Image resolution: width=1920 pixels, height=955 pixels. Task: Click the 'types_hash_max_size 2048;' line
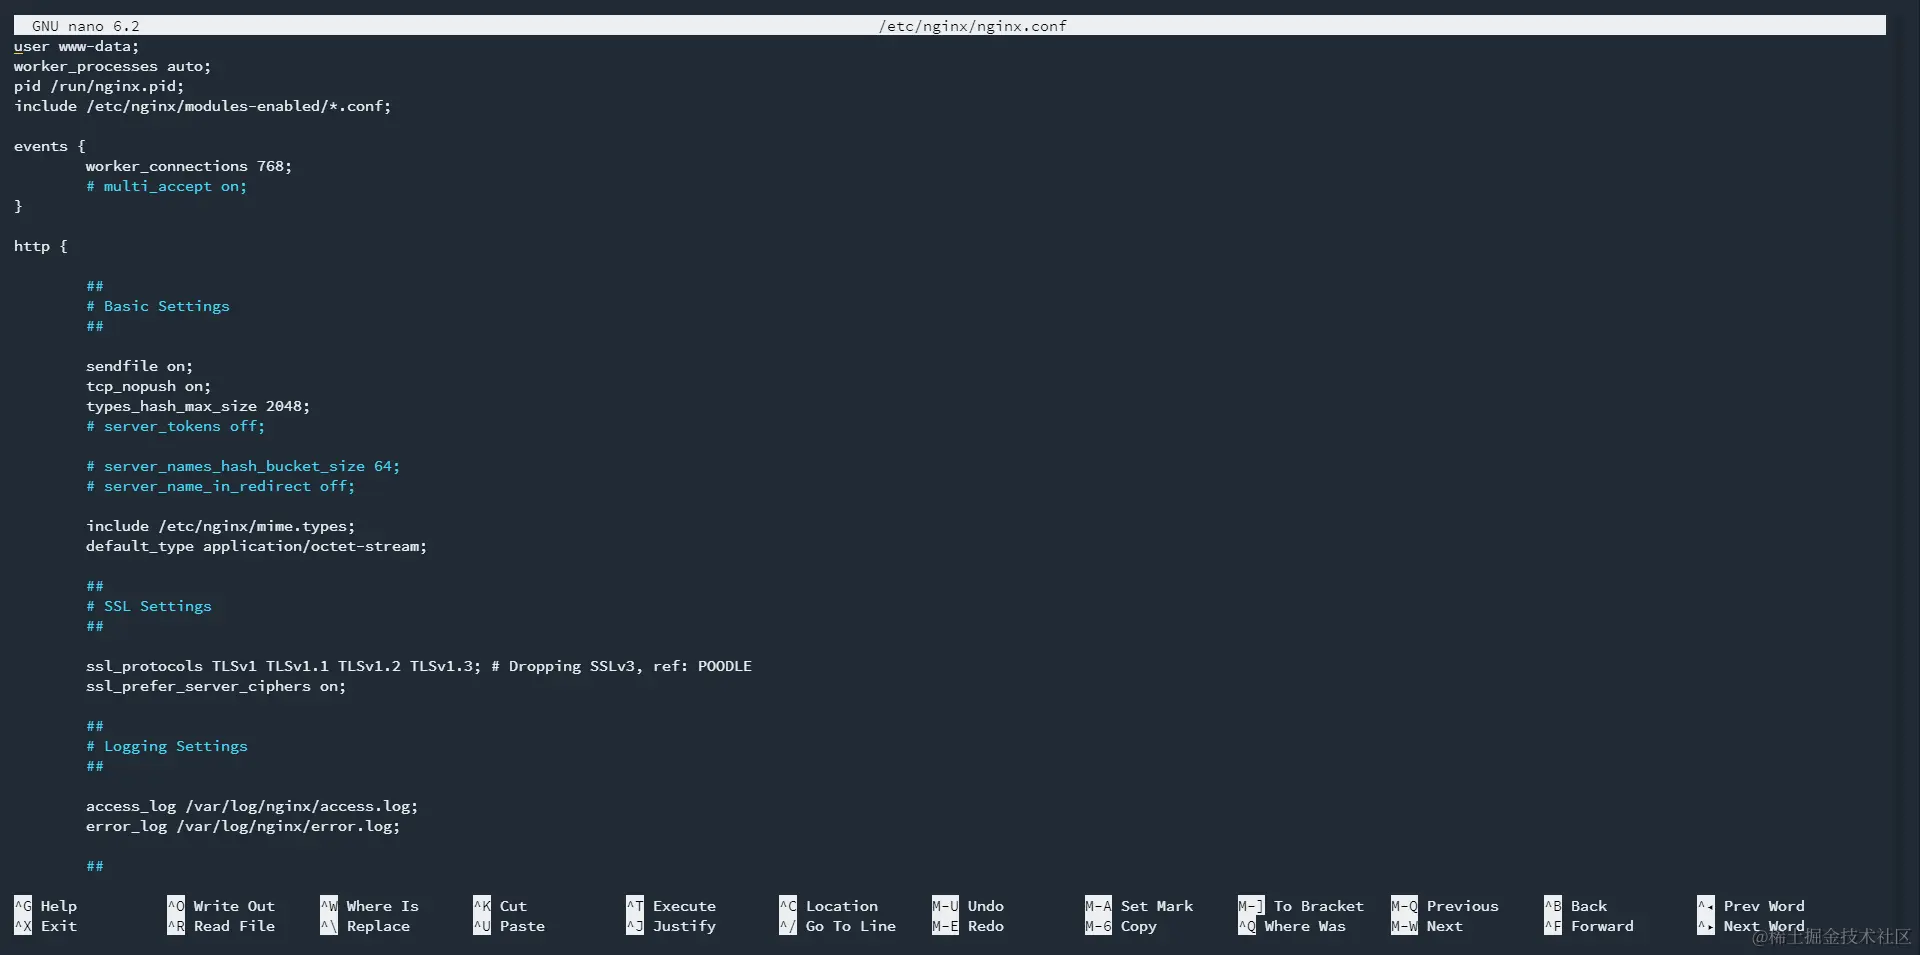[198, 406]
